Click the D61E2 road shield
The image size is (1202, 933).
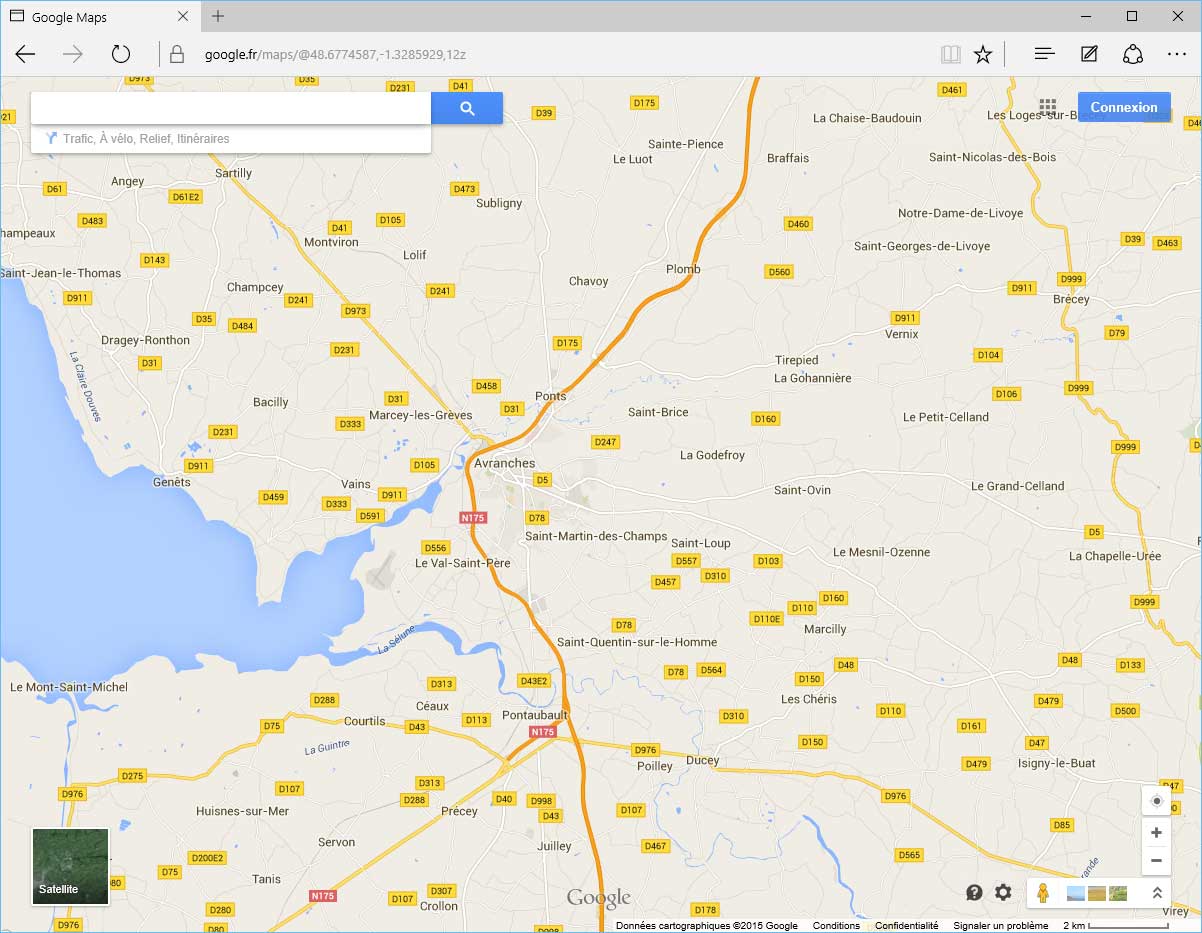click(186, 197)
